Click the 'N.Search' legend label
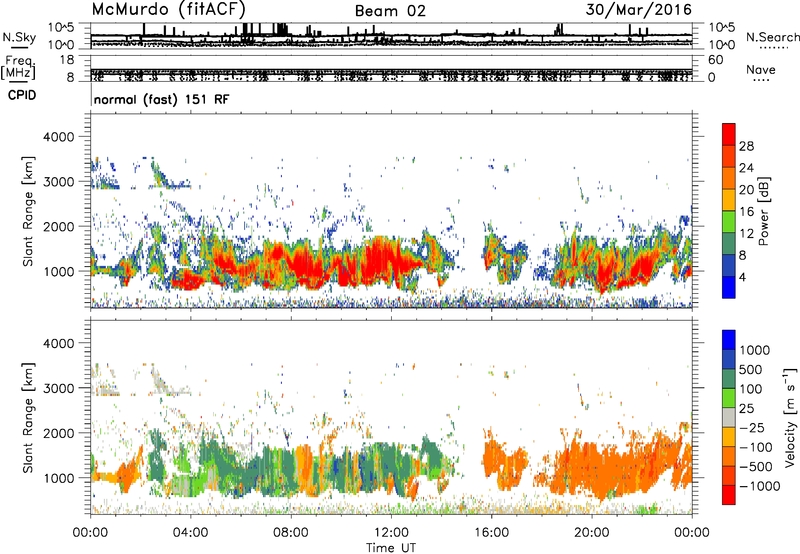Viewport: 800px width, 554px height. pos(773,37)
